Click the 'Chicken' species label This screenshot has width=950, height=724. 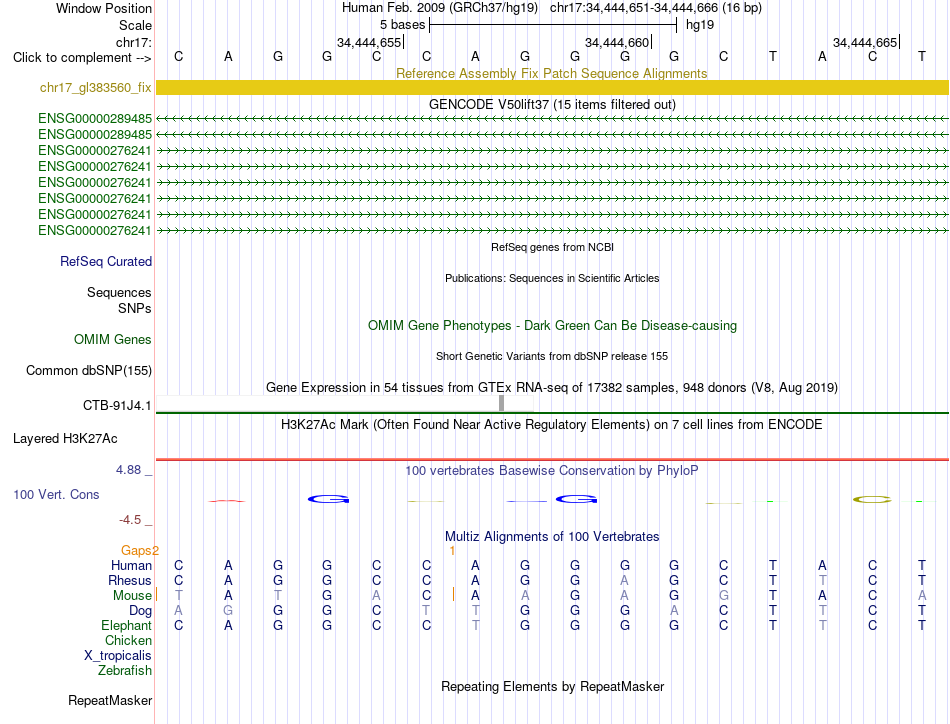pos(128,640)
